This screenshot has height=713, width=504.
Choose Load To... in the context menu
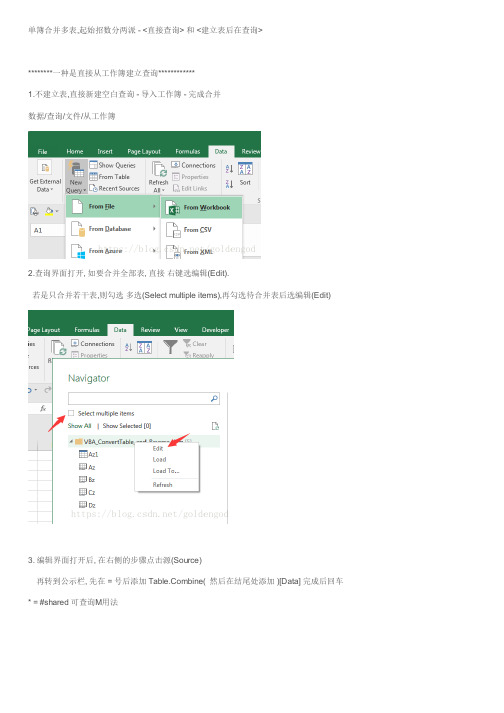[x=167, y=471]
